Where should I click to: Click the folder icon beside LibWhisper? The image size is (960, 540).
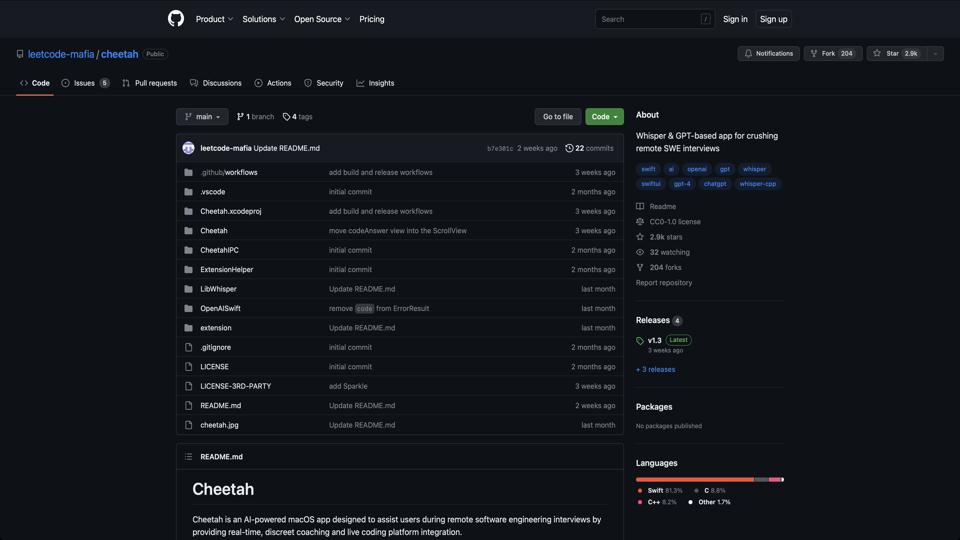click(x=188, y=289)
